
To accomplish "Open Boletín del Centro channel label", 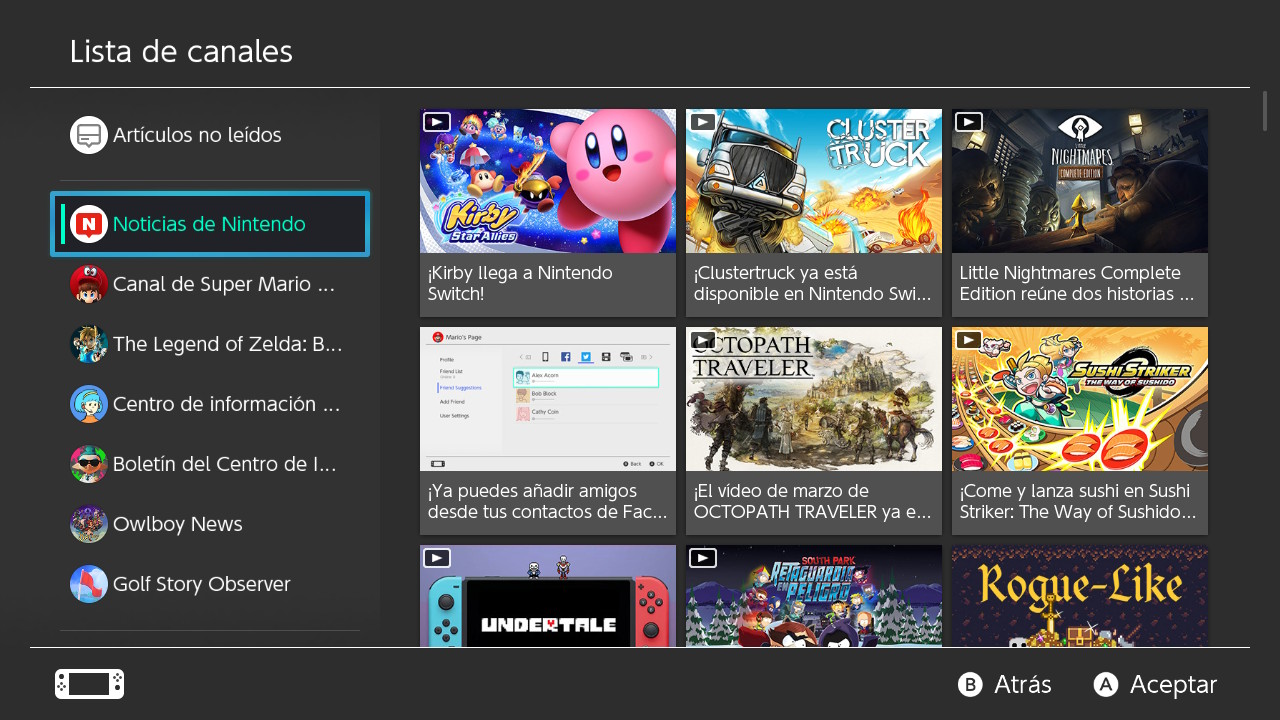I will [x=224, y=464].
